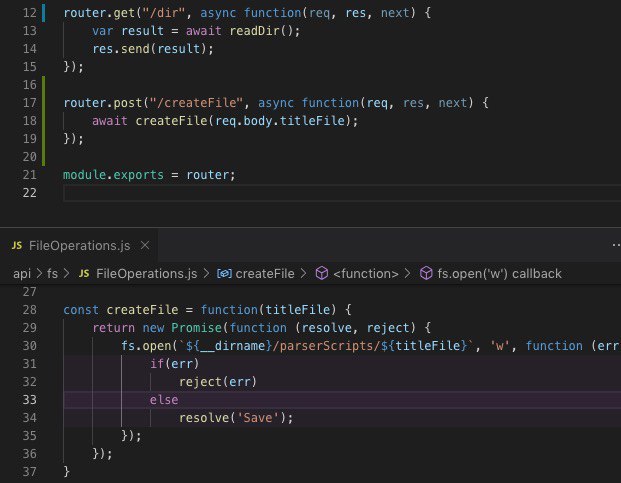Open the editor more actions ellipsis
This screenshot has height=483, width=621.
616,245
